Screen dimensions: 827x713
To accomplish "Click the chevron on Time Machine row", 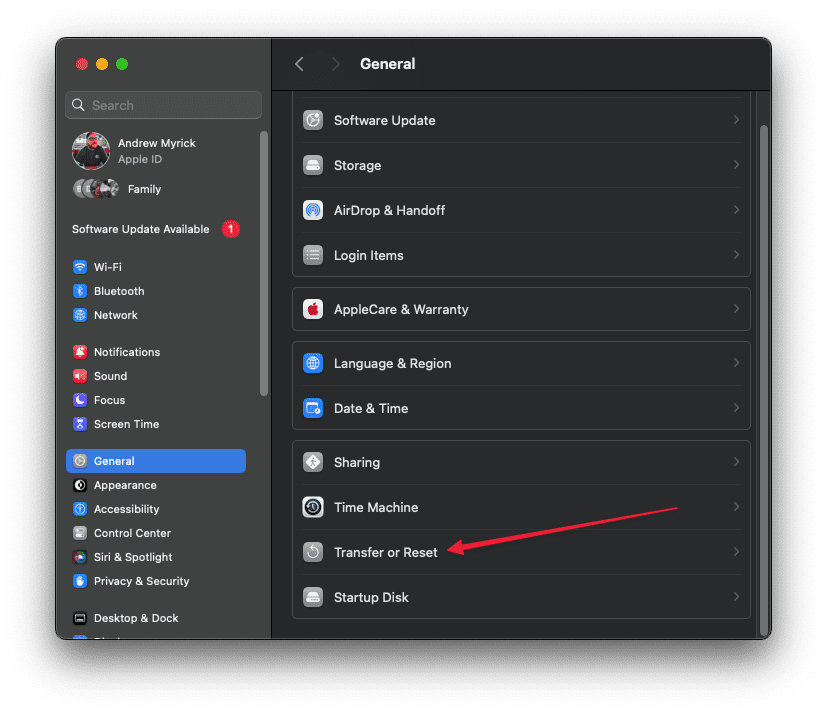I will pos(736,507).
